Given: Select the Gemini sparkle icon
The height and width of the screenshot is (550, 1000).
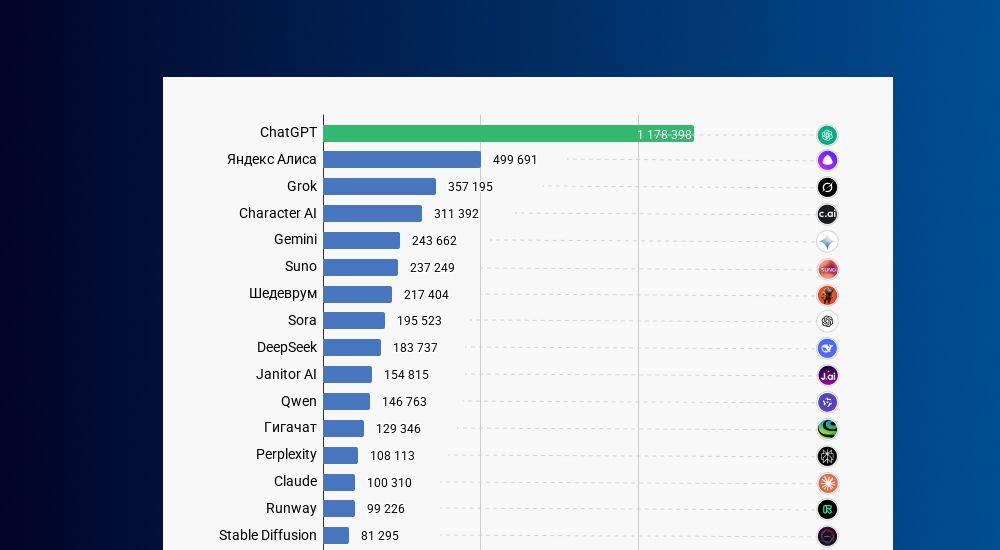Looking at the screenshot, I should pyautogui.click(x=827, y=241).
